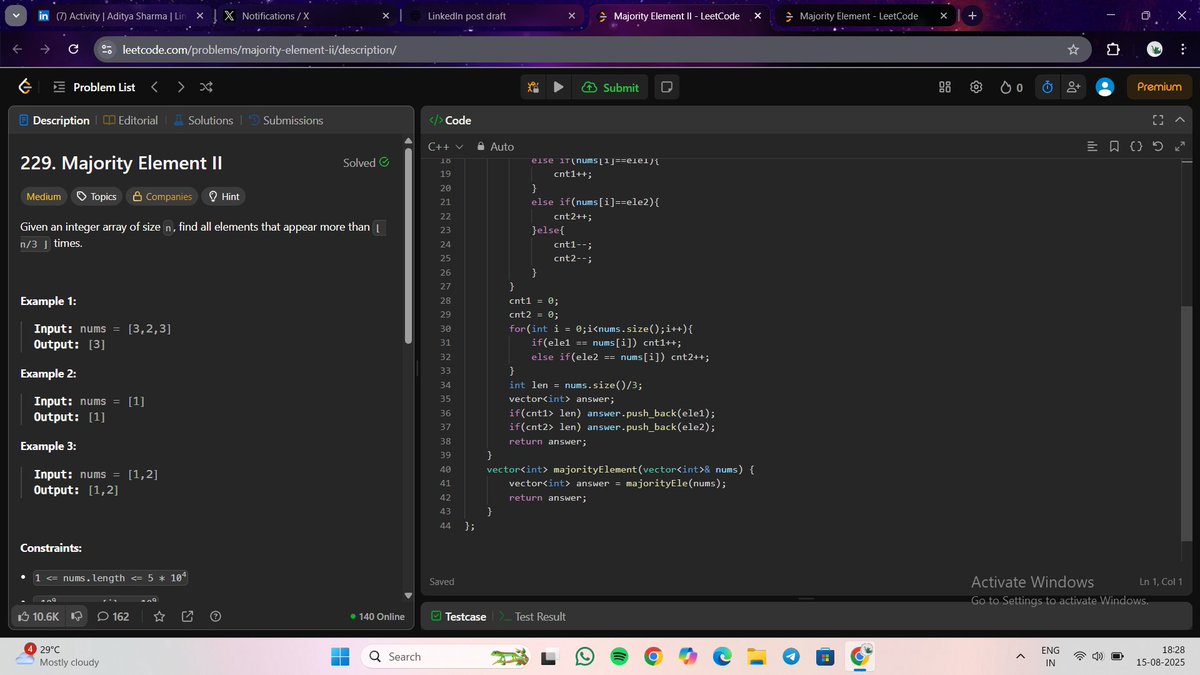Click the streak flame counter
Screen dimensions: 1200x675
(x=1011, y=87)
